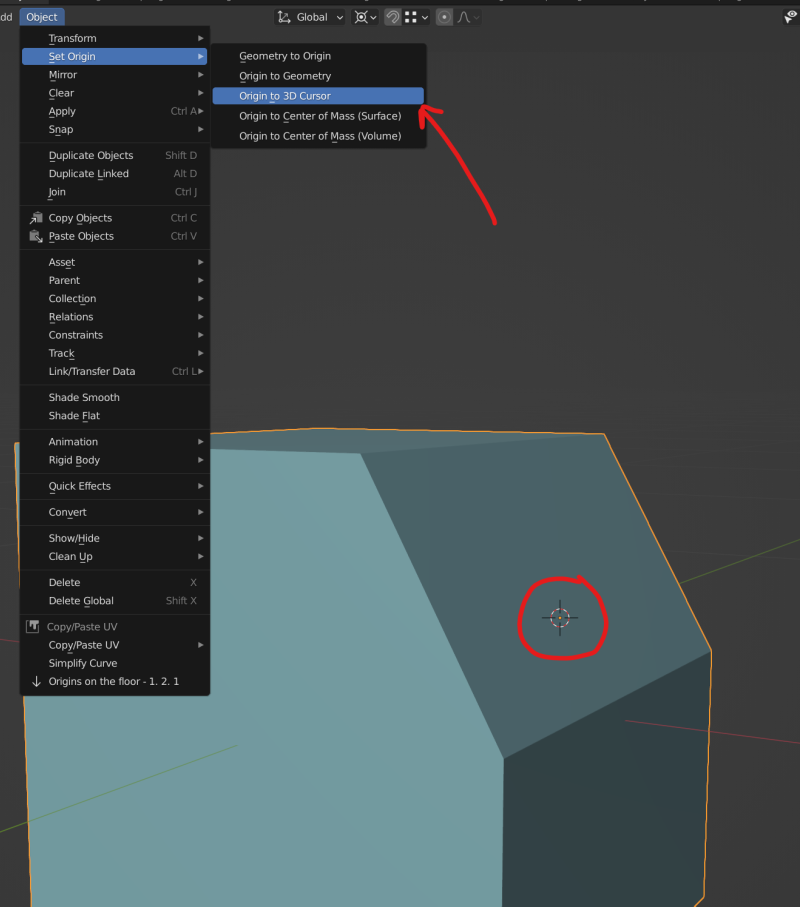800x907 pixels.
Task: Toggle proportional editing circle icon
Action: (x=444, y=17)
